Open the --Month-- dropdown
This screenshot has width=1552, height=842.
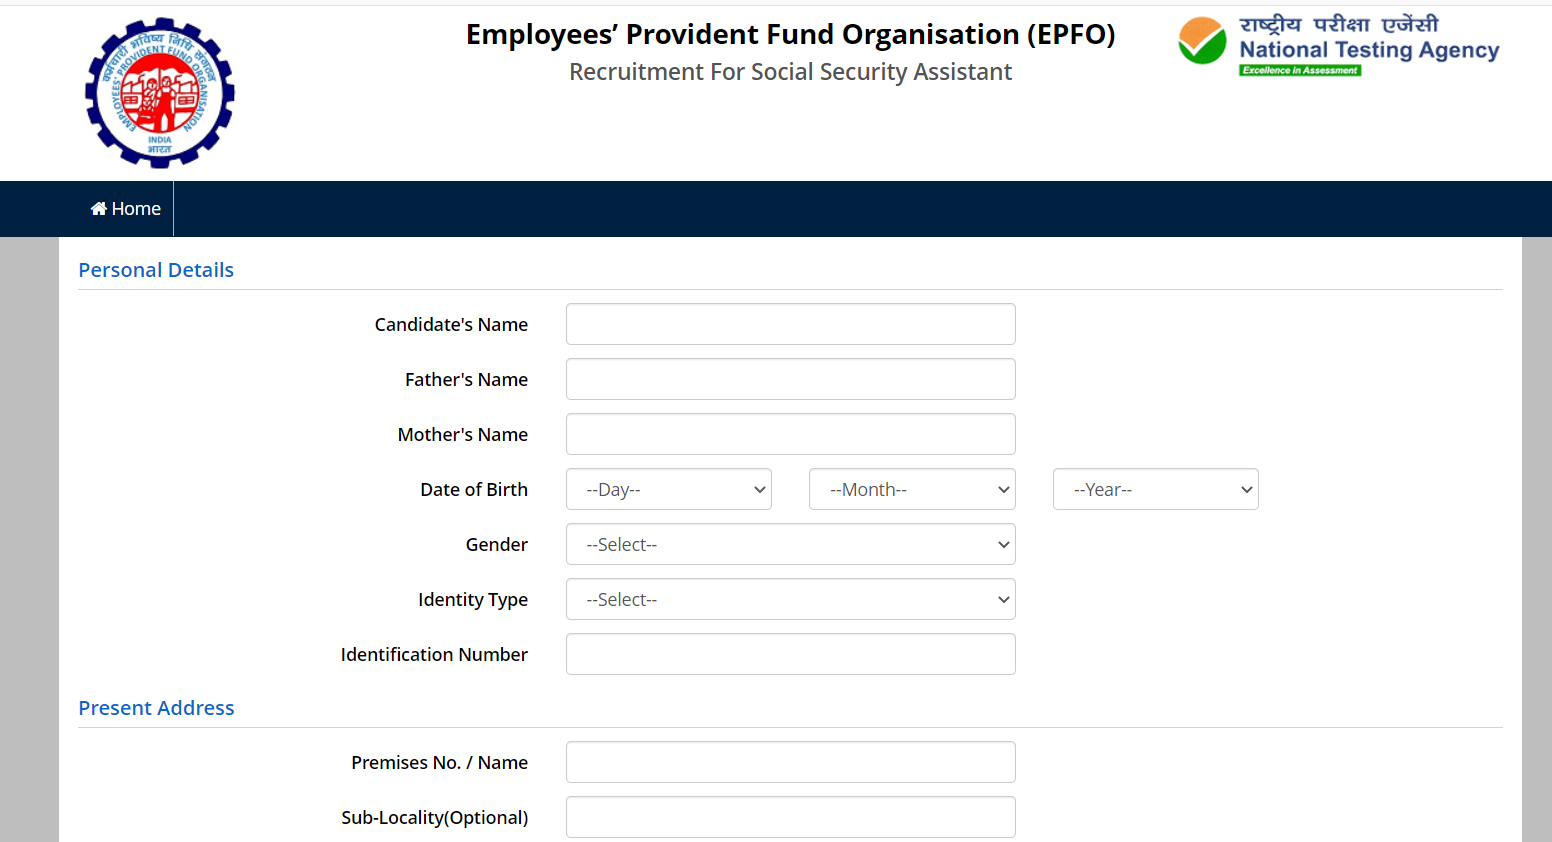(911, 489)
